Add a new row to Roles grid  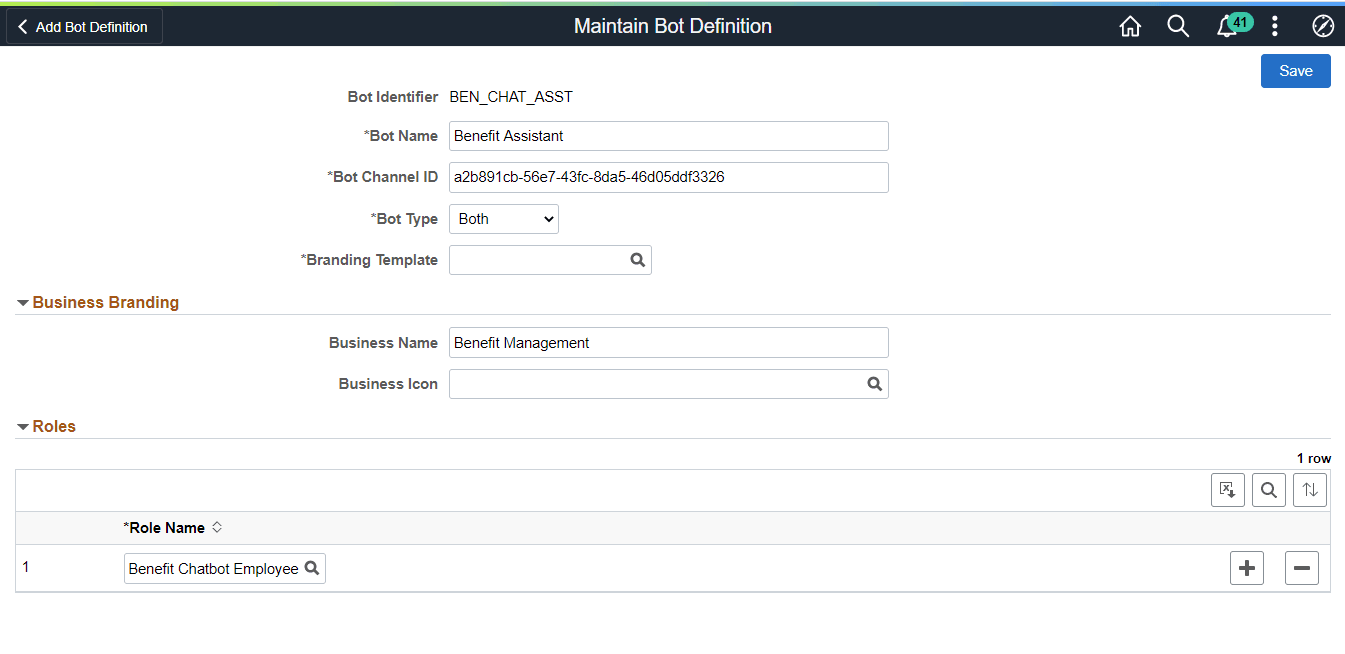pyautogui.click(x=1246, y=567)
